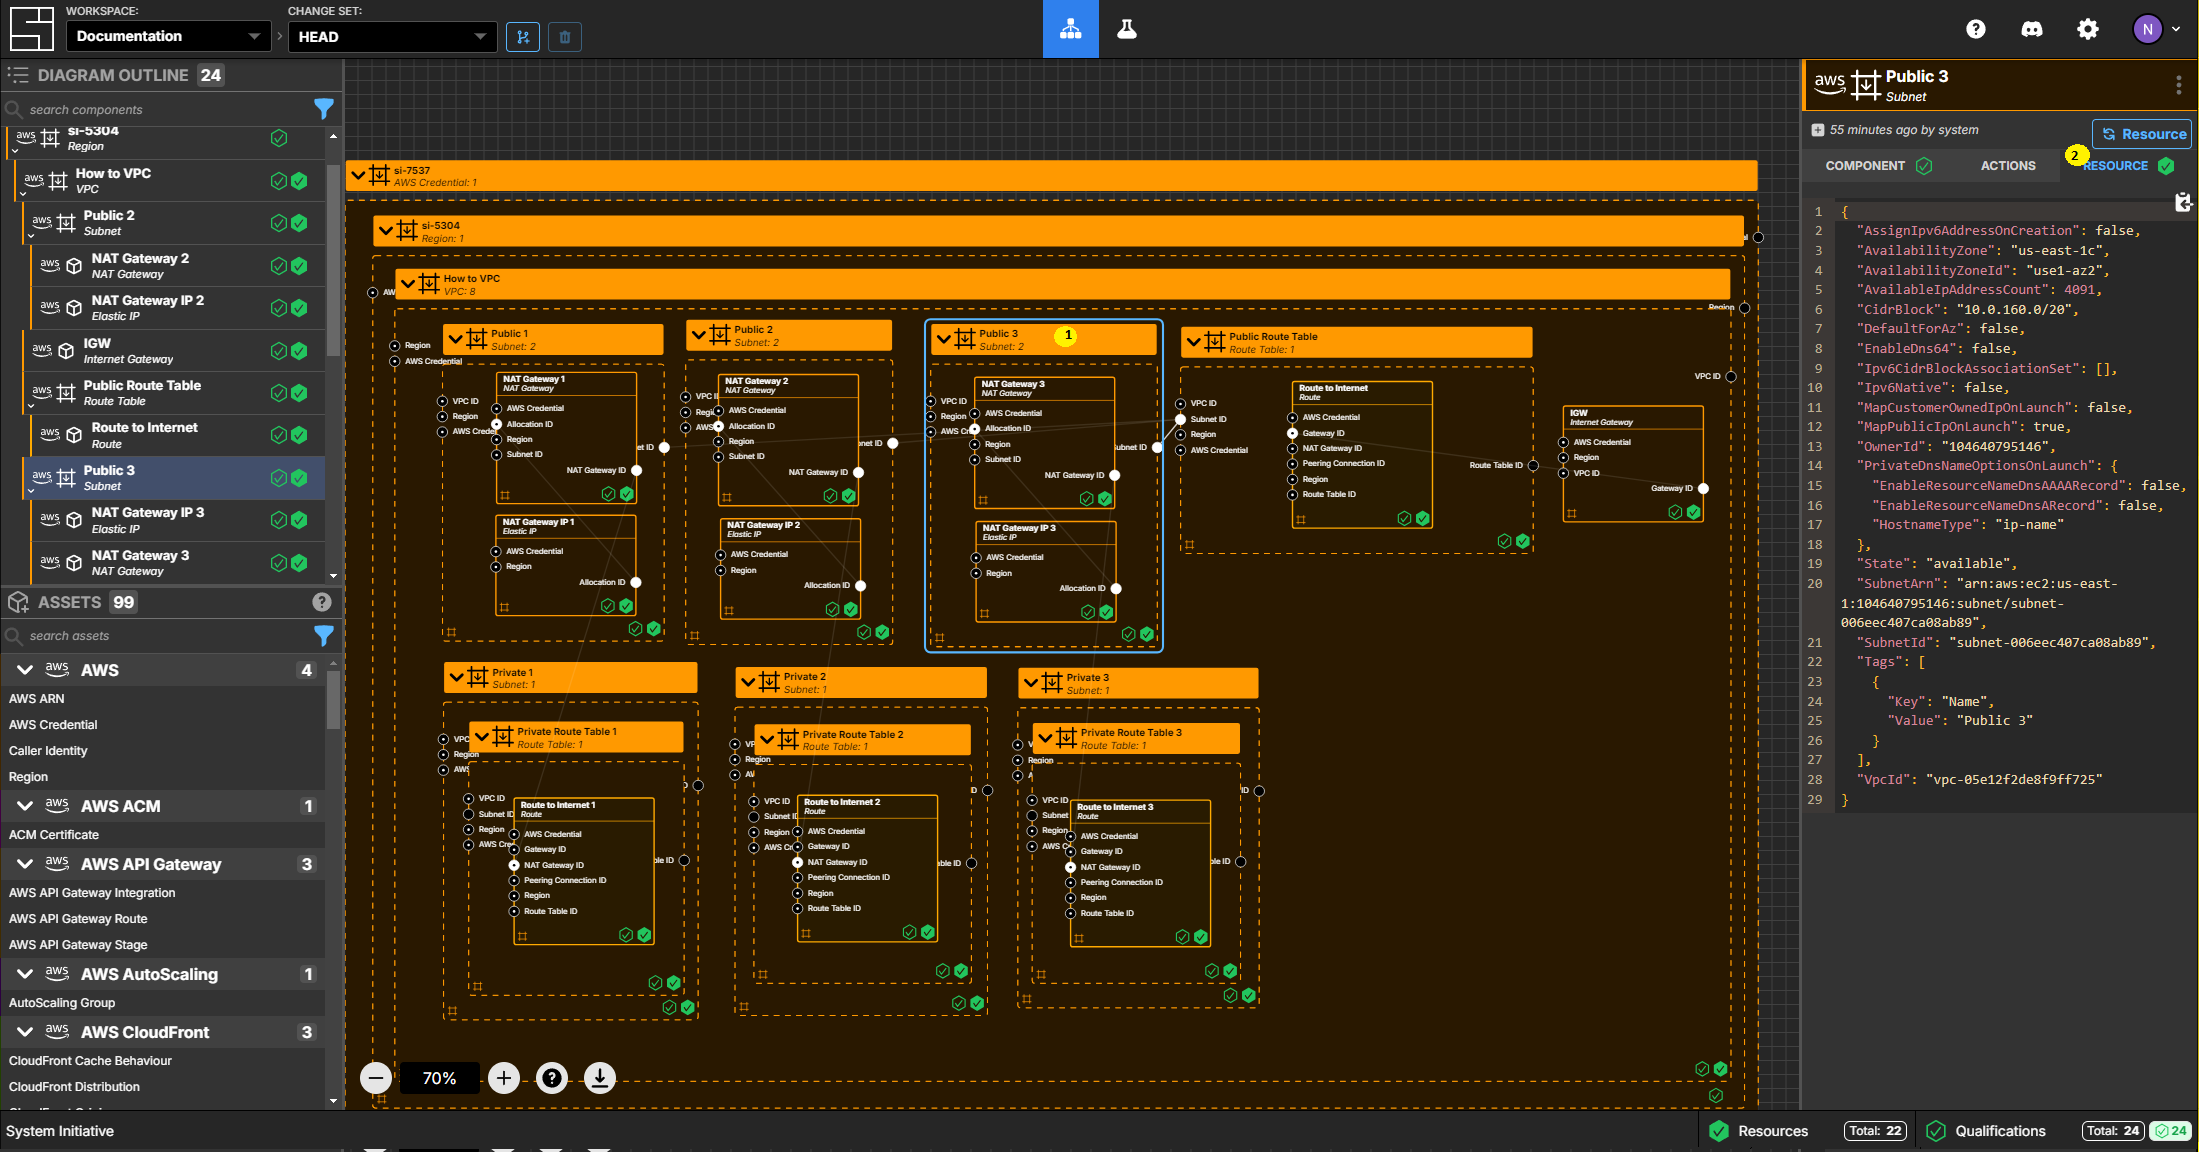Collapse the Public 3 frame on canvas

(x=943, y=339)
